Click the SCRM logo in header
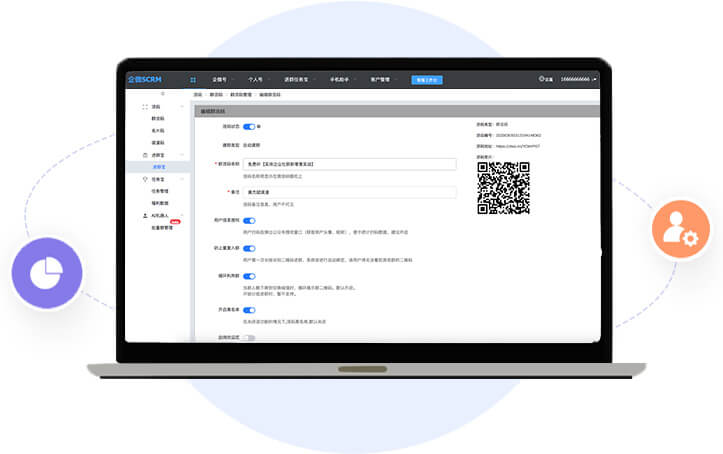 coord(145,79)
